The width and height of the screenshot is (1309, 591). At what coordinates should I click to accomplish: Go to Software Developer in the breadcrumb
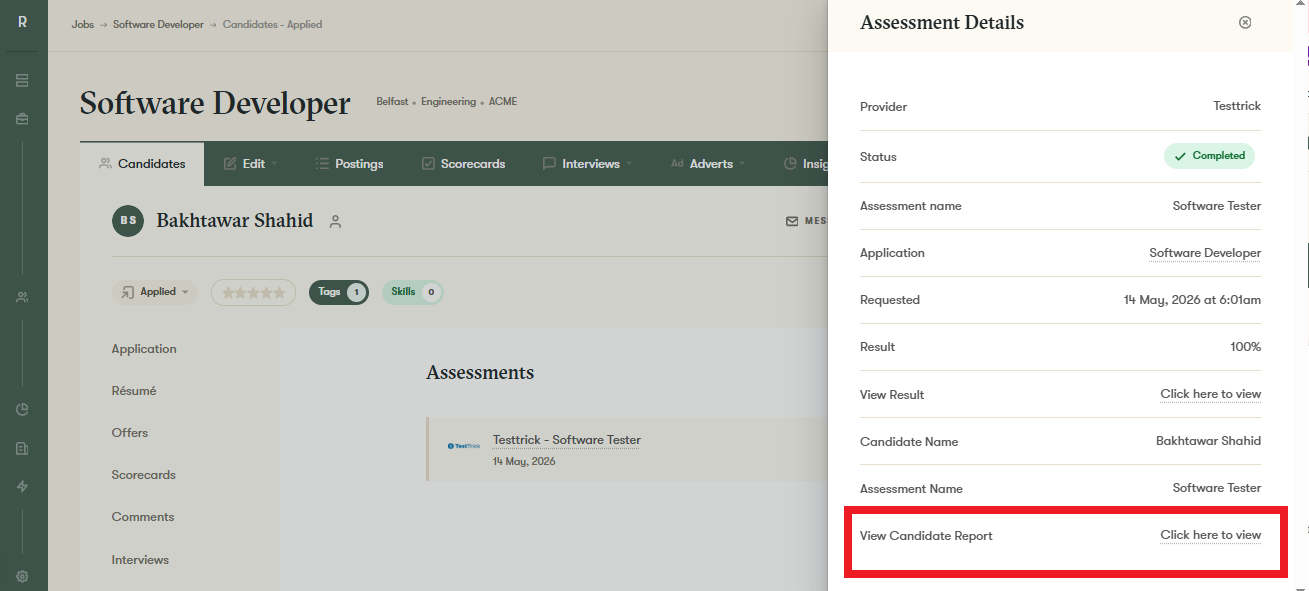(x=158, y=24)
